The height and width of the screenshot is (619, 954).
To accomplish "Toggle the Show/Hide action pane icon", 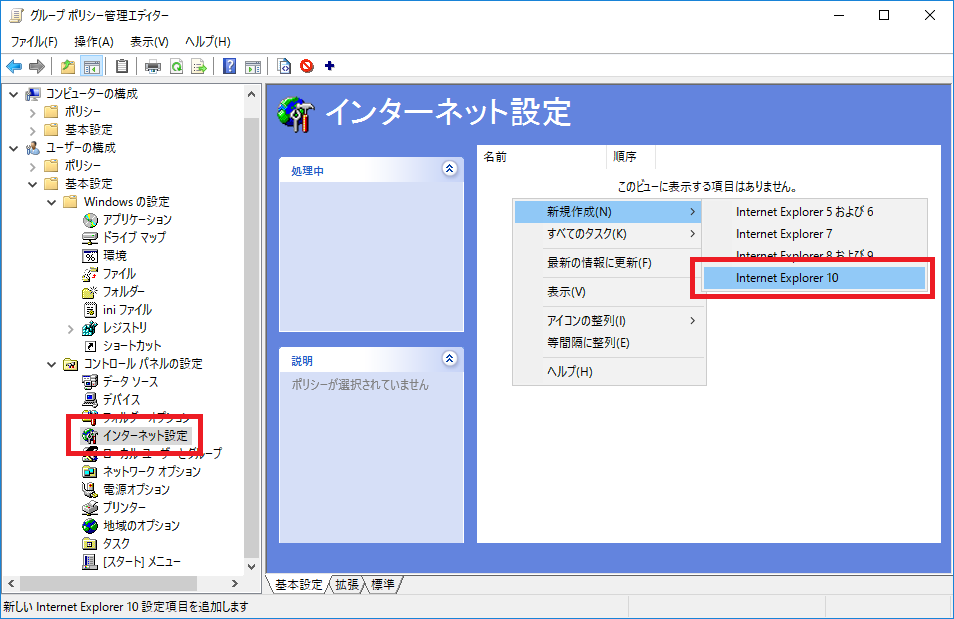I will tap(252, 66).
